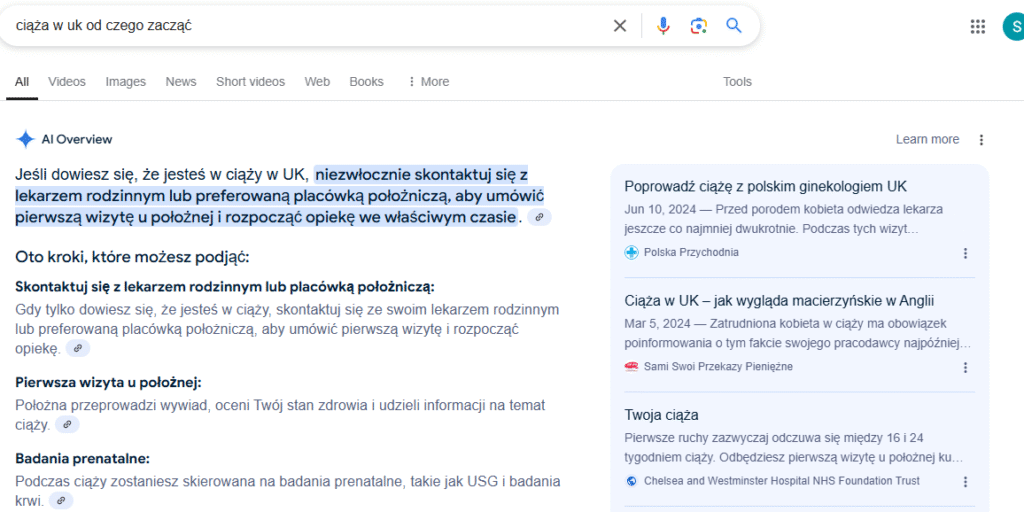This screenshot has width=1024, height=512.
Task: Open the Google apps grid
Action: click(x=978, y=27)
